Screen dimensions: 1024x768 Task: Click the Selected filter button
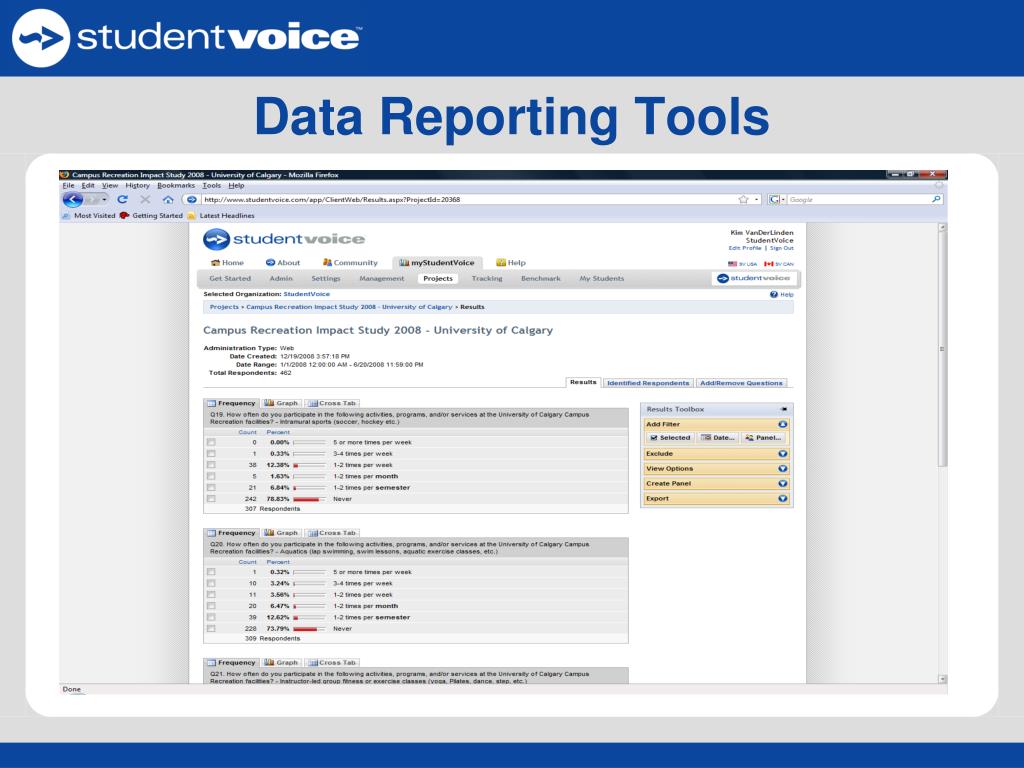point(670,438)
